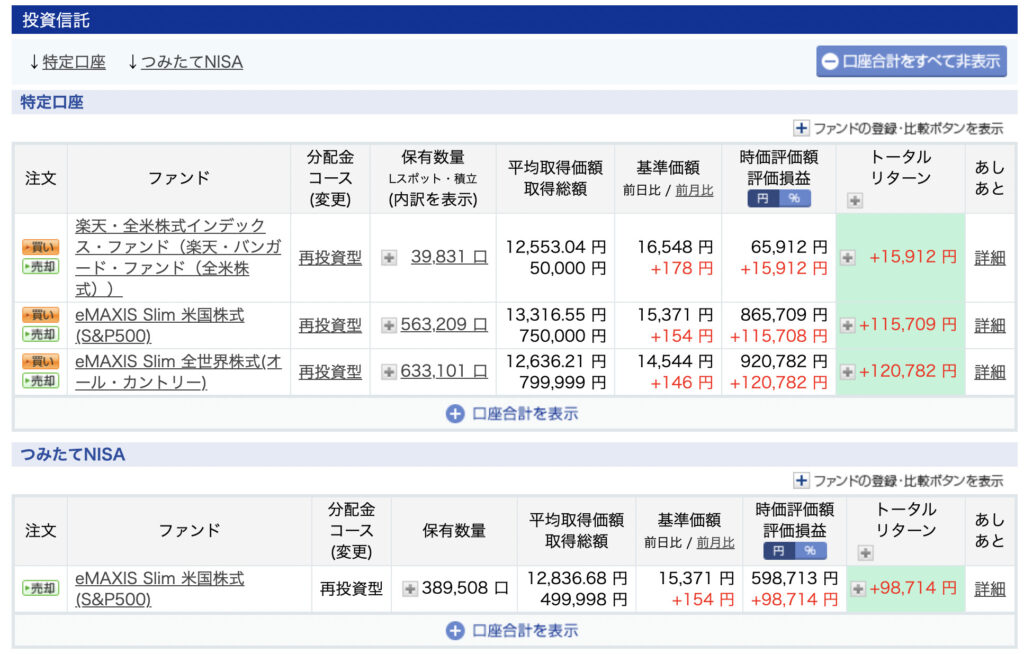
Task: Open 詳細 link in つみたてNISA row
Action: pos(989,589)
